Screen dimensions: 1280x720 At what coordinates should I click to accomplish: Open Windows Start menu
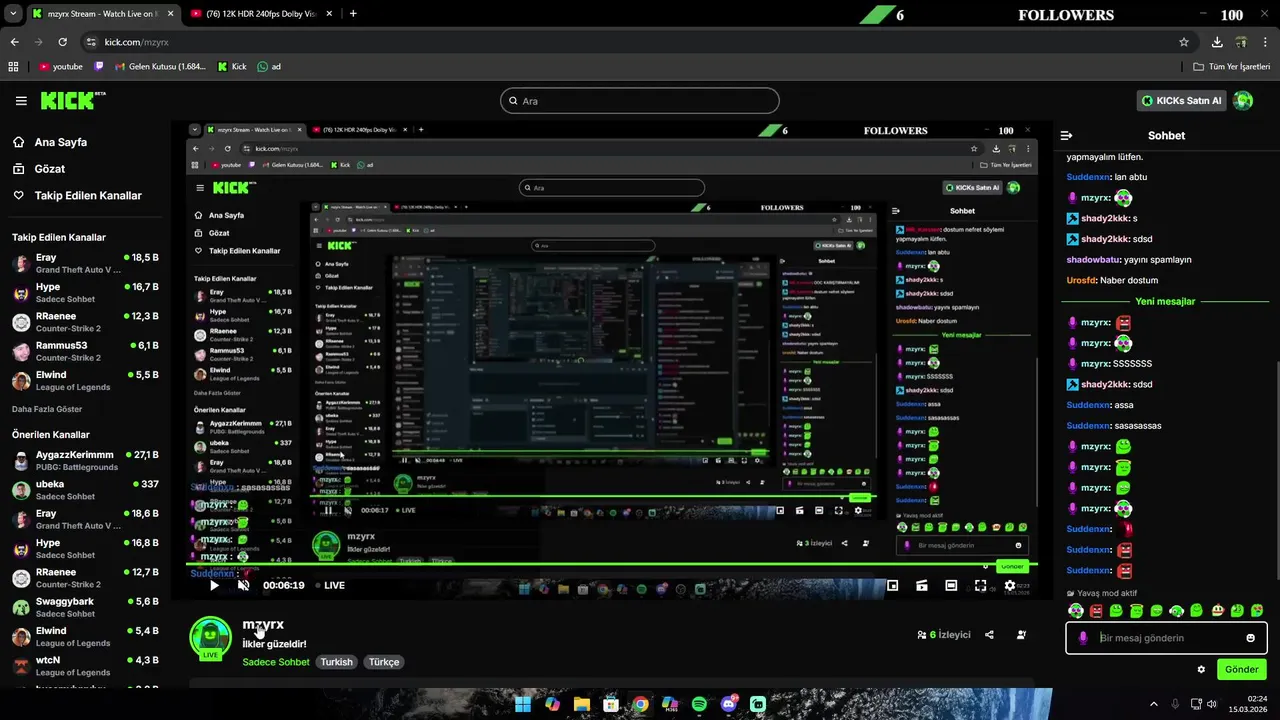pos(523,704)
